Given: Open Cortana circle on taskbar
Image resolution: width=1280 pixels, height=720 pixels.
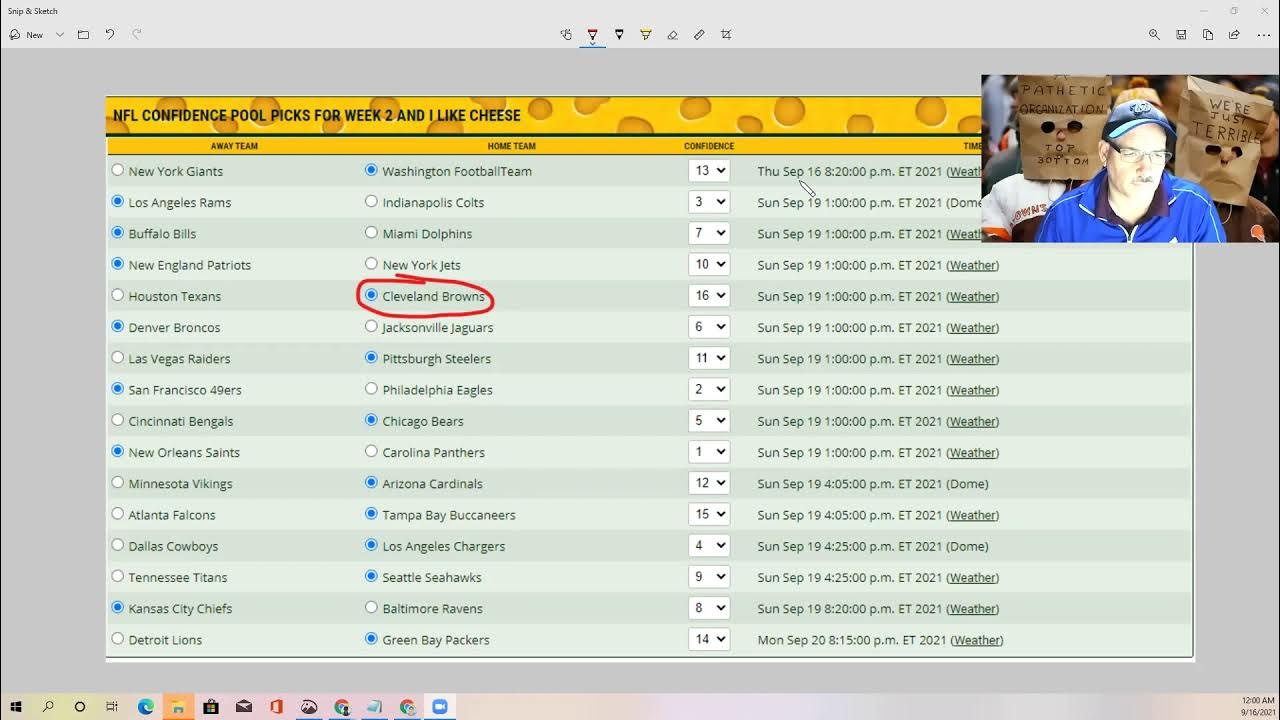Looking at the screenshot, I should click(80, 707).
